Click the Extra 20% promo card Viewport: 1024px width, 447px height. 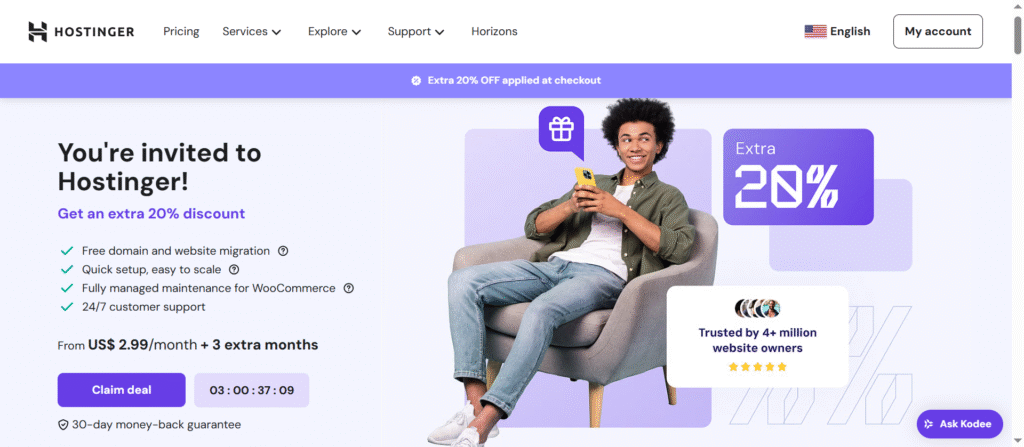[x=798, y=176]
